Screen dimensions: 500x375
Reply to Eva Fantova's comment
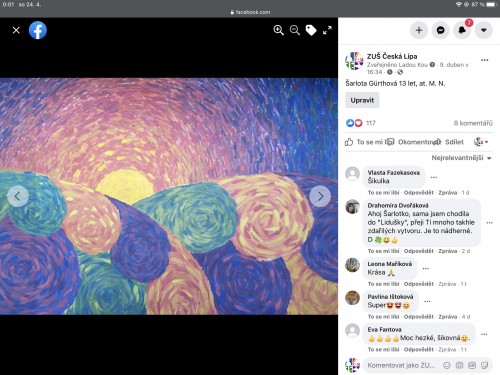tap(419, 349)
